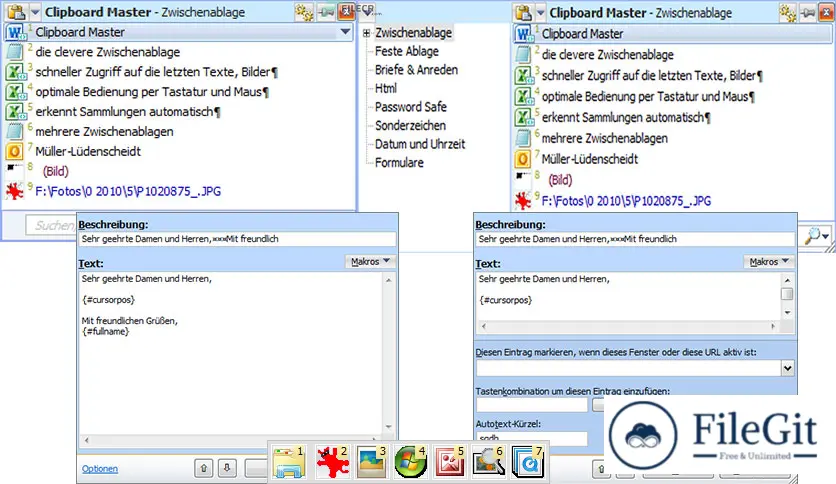This screenshot has width=836, height=484.
Task: Open the Makros dropdown in right editor
Action: point(768,262)
